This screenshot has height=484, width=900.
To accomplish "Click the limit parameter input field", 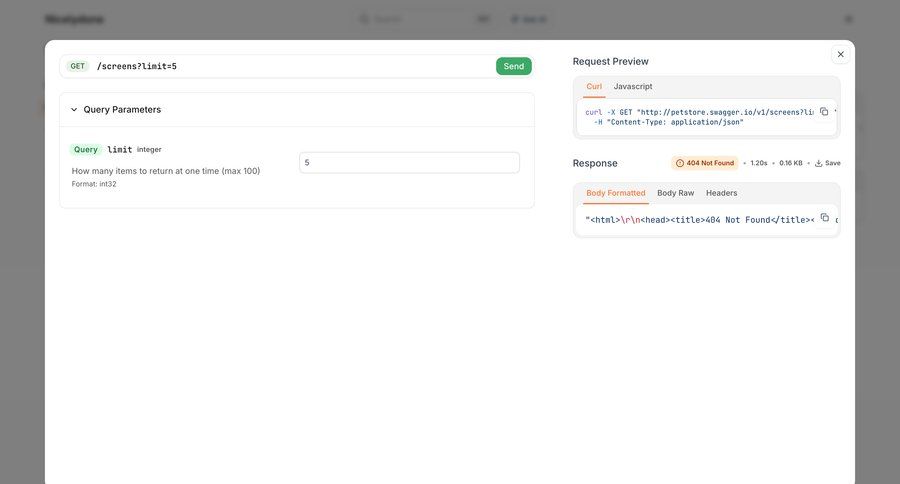I will click(409, 162).
